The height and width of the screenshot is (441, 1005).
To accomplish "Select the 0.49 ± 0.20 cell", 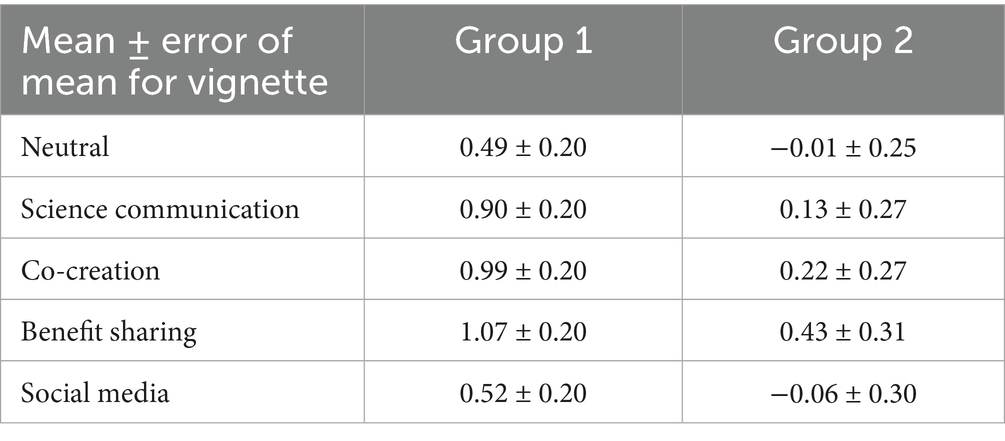I will coord(522,148).
